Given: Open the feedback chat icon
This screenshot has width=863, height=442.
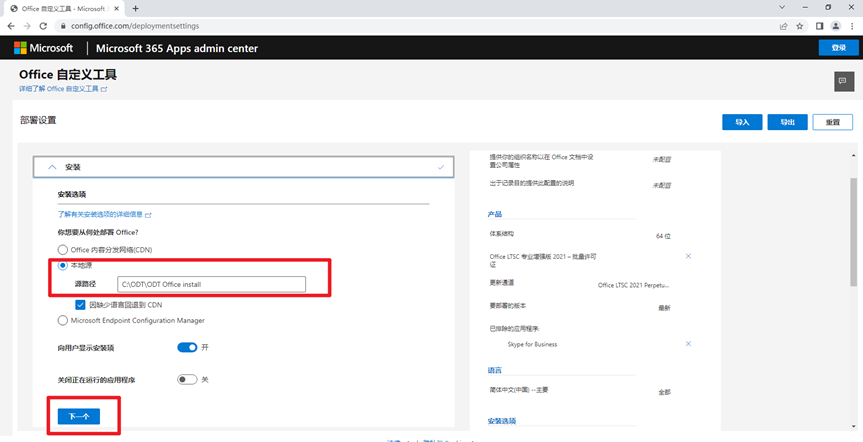Looking at the screenshot, I should pos(842,81).
